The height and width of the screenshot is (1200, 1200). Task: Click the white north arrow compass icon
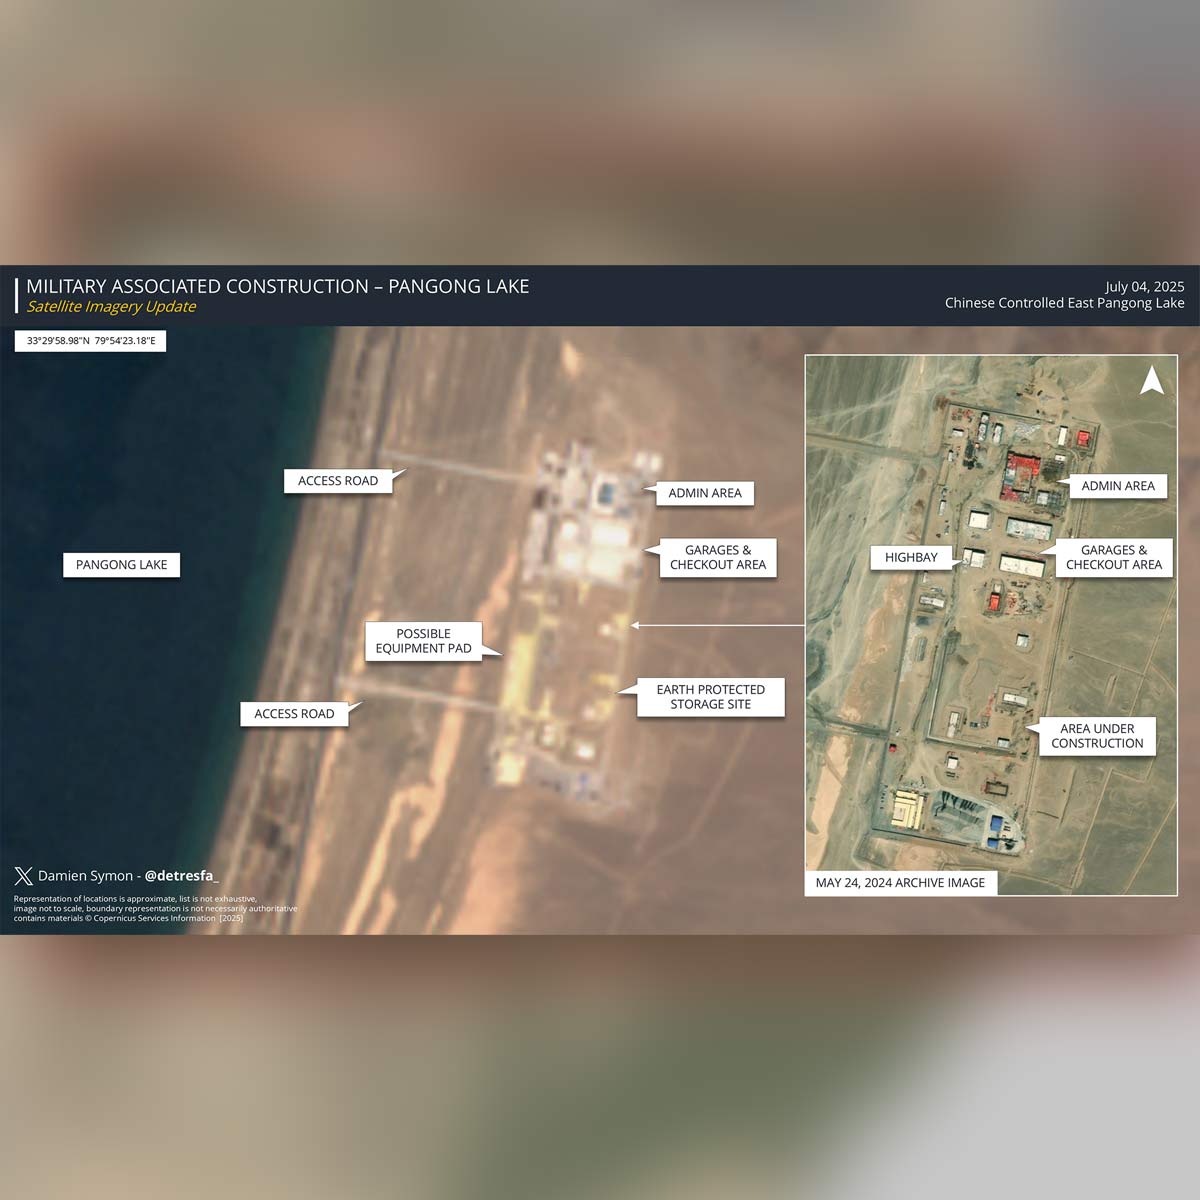(1152, 380)
